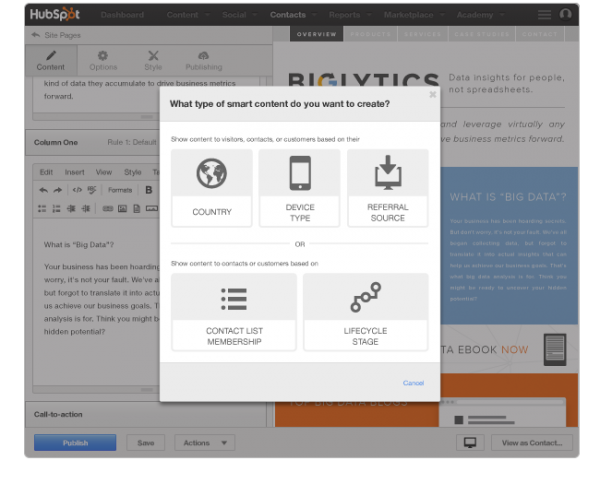The image size is (600, 484).
Task: Close the smart content dialog with X
Action: [x=432, y=94]
